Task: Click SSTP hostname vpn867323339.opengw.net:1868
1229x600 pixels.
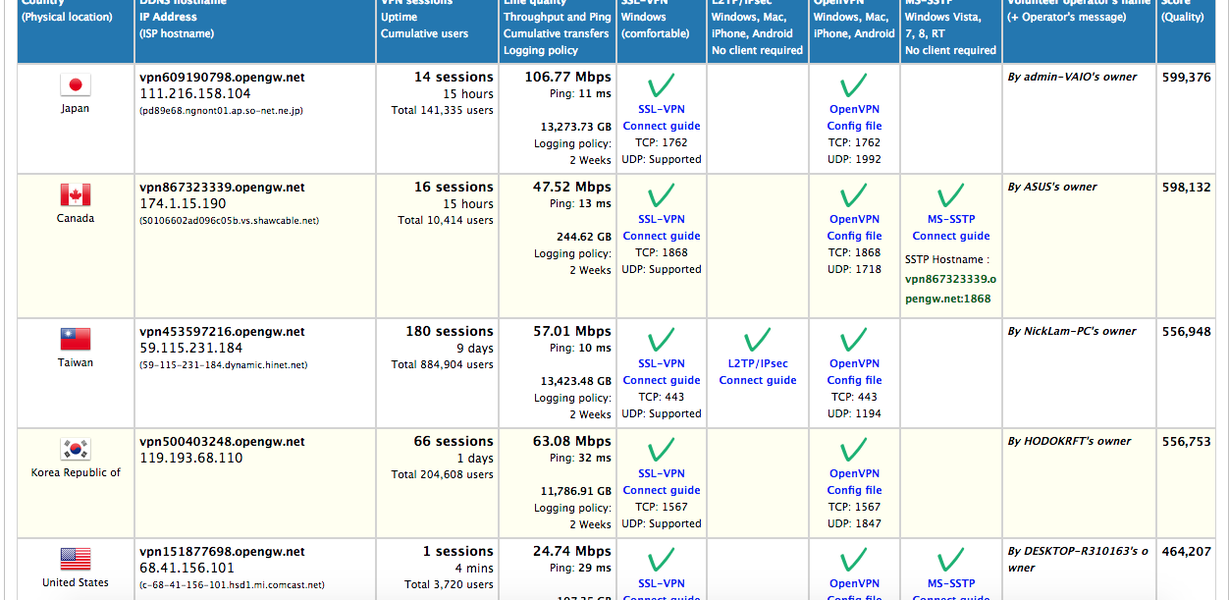Action: point(950,289)
